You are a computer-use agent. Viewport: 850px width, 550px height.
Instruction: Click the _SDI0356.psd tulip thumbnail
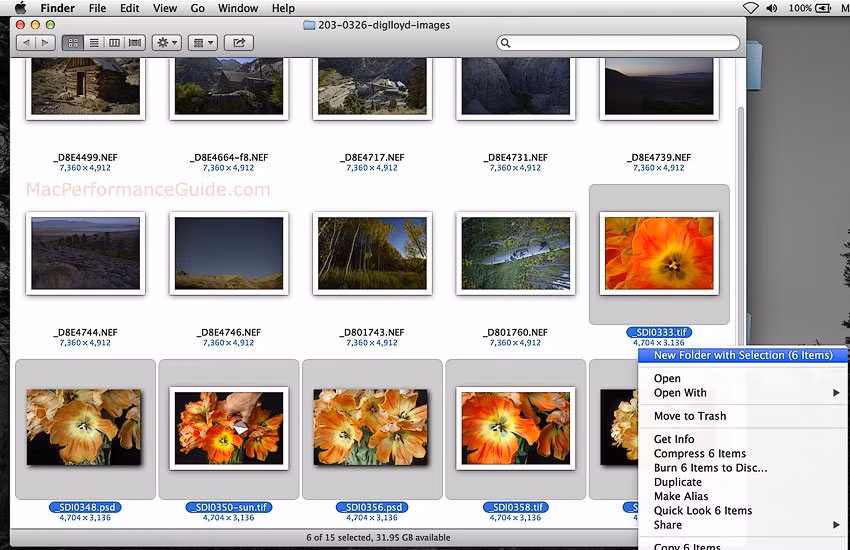[x=371, y=427]
